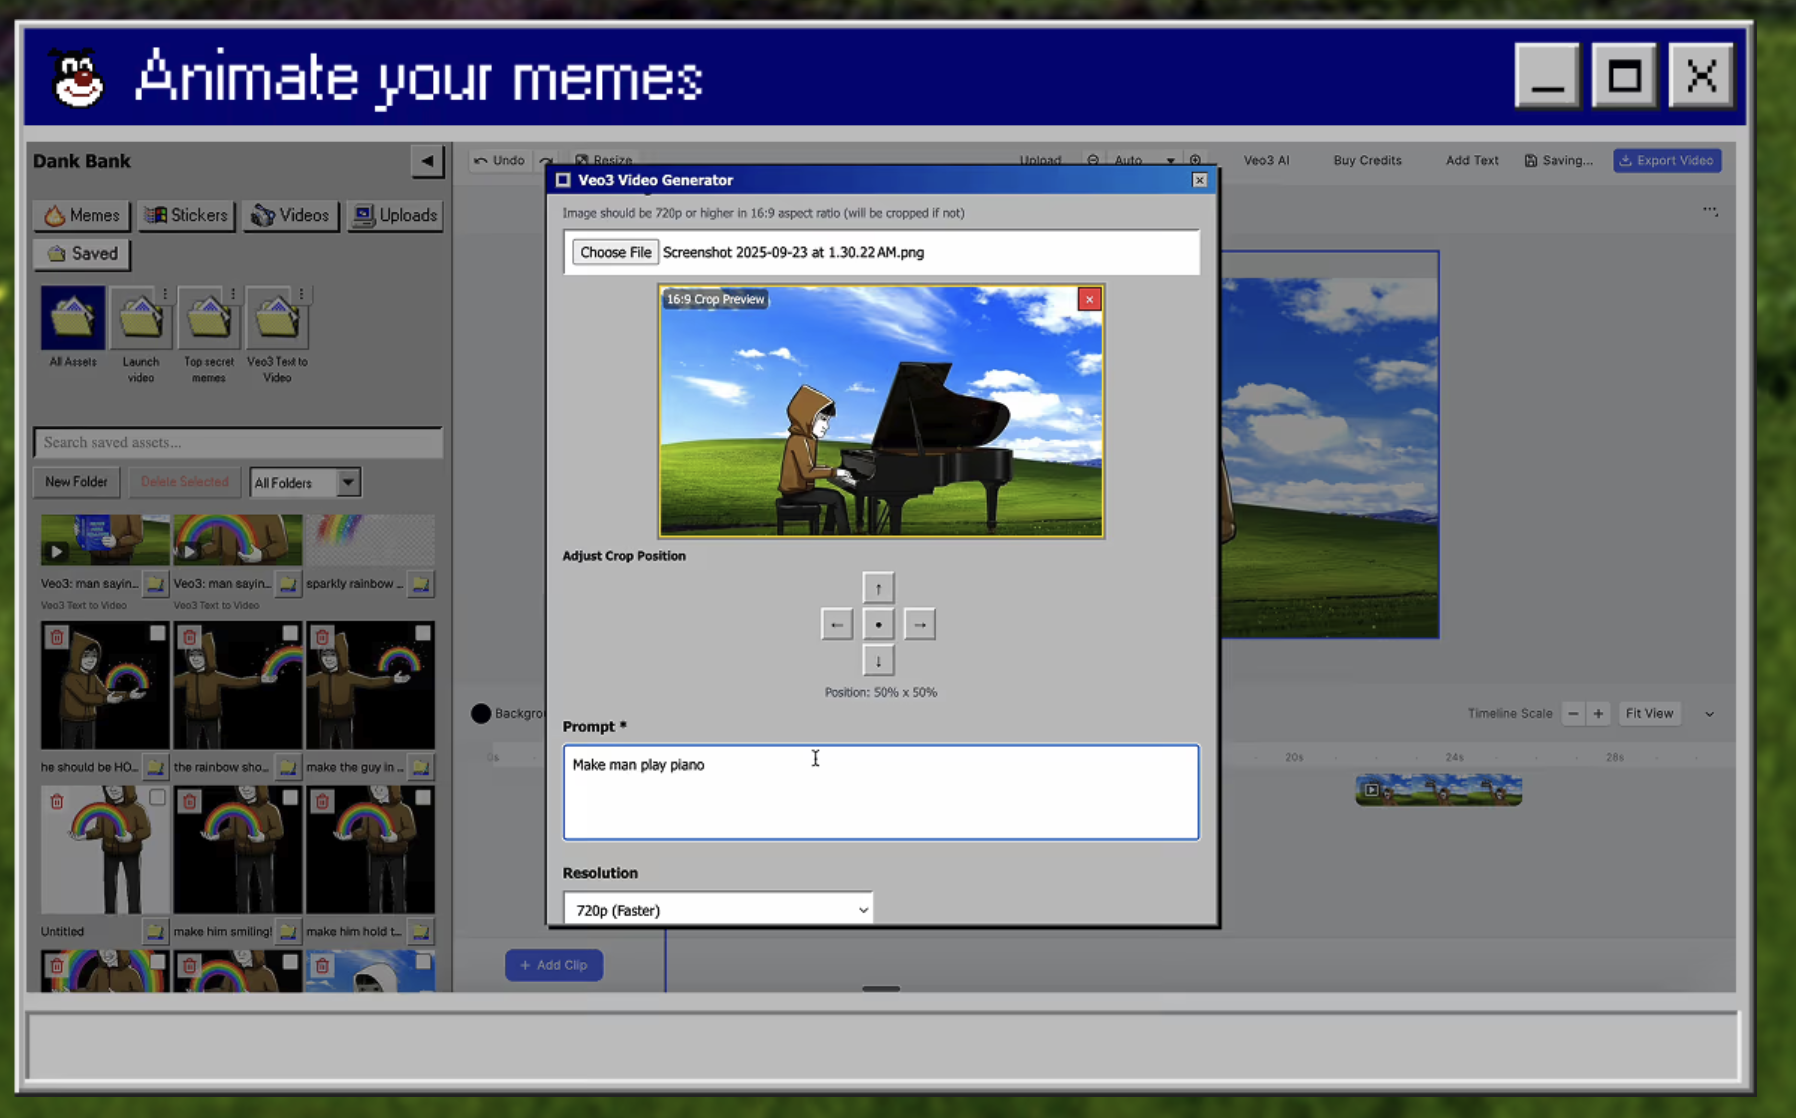Center the crop position
This screenshot has width=1796, height=1118.
point(878,625)
